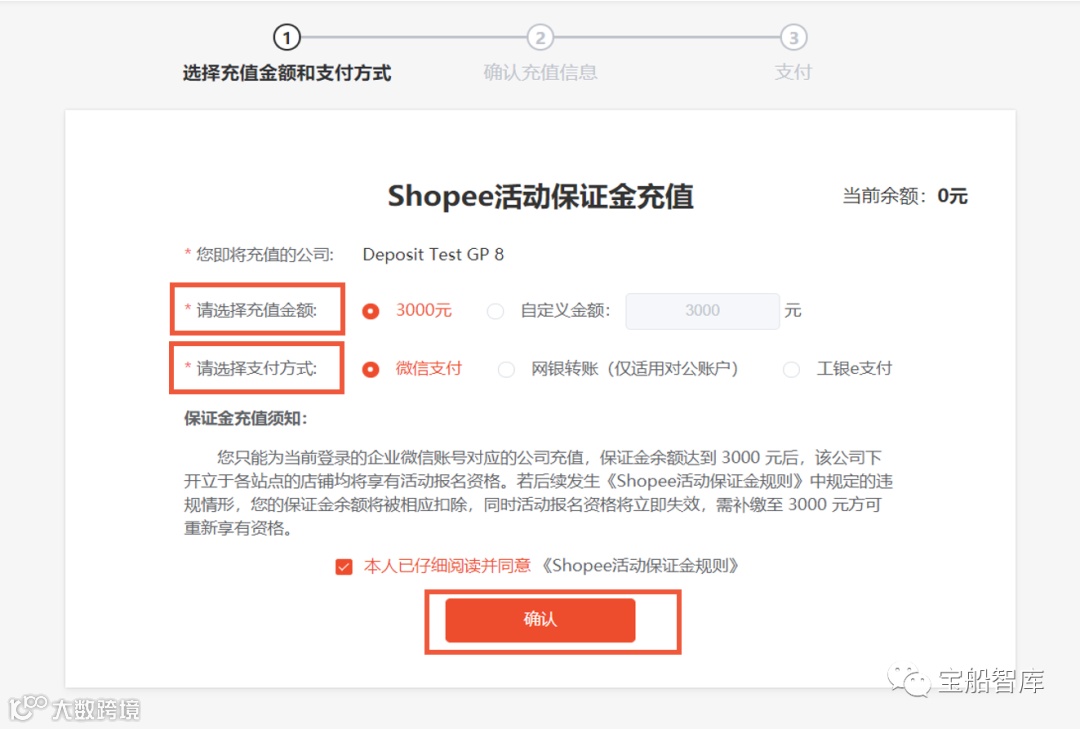Click the 支付 step label
1080x729 pixels.
tap(793, 72)
